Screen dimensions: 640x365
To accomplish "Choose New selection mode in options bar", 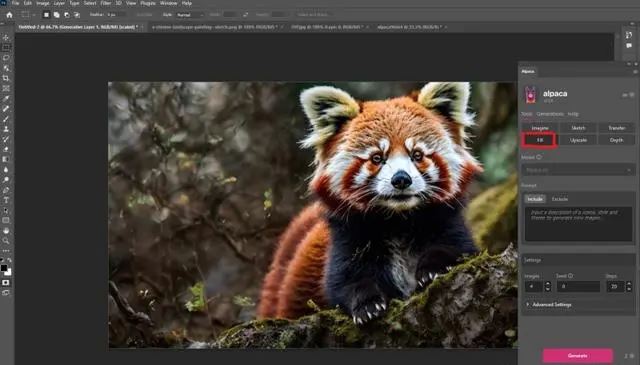I will [x=46, y=15].
